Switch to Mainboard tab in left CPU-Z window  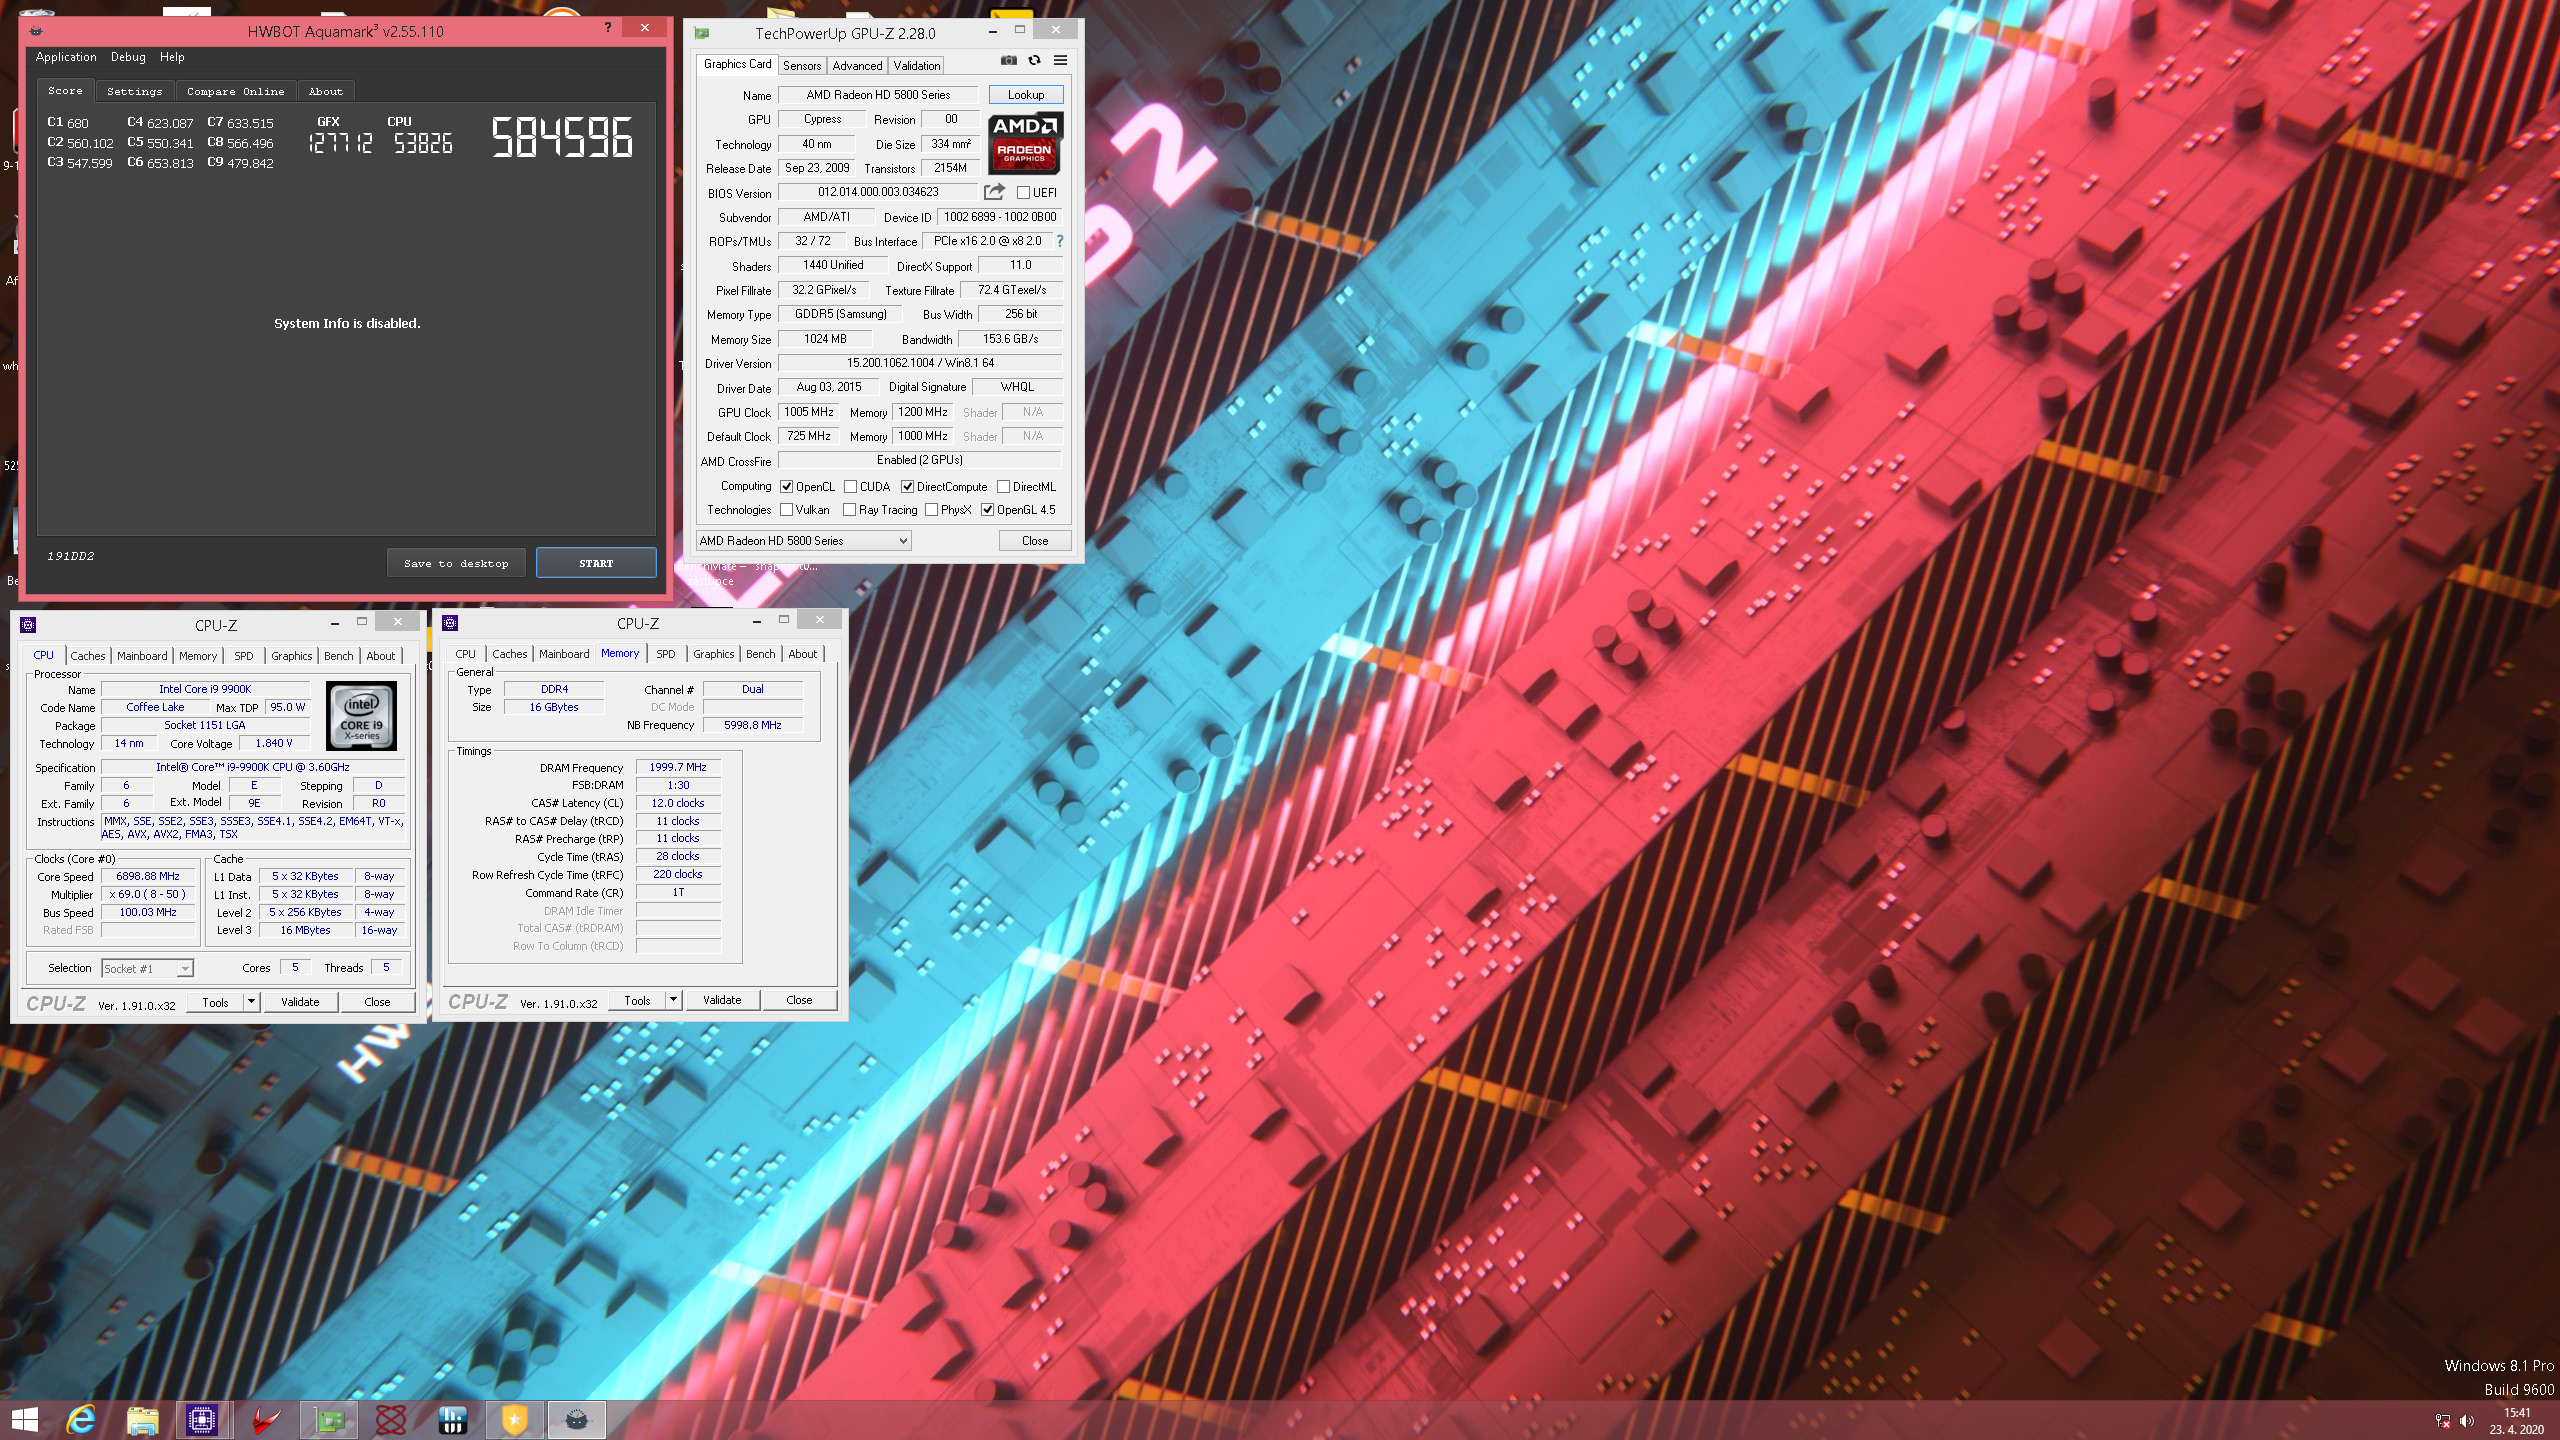142,656
